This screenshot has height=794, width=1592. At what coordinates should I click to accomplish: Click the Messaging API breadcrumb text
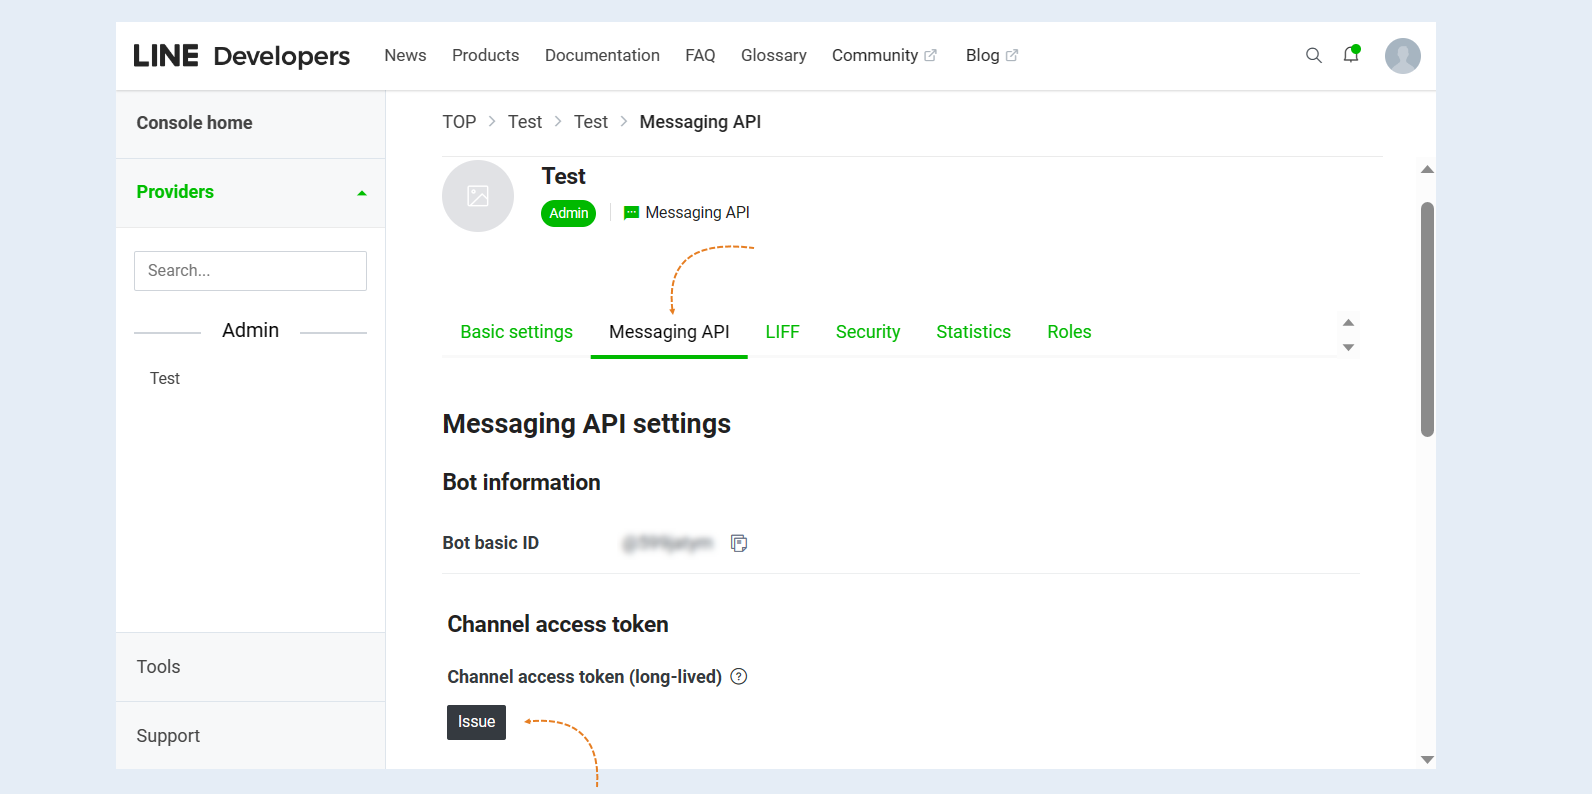pos(700,122)
